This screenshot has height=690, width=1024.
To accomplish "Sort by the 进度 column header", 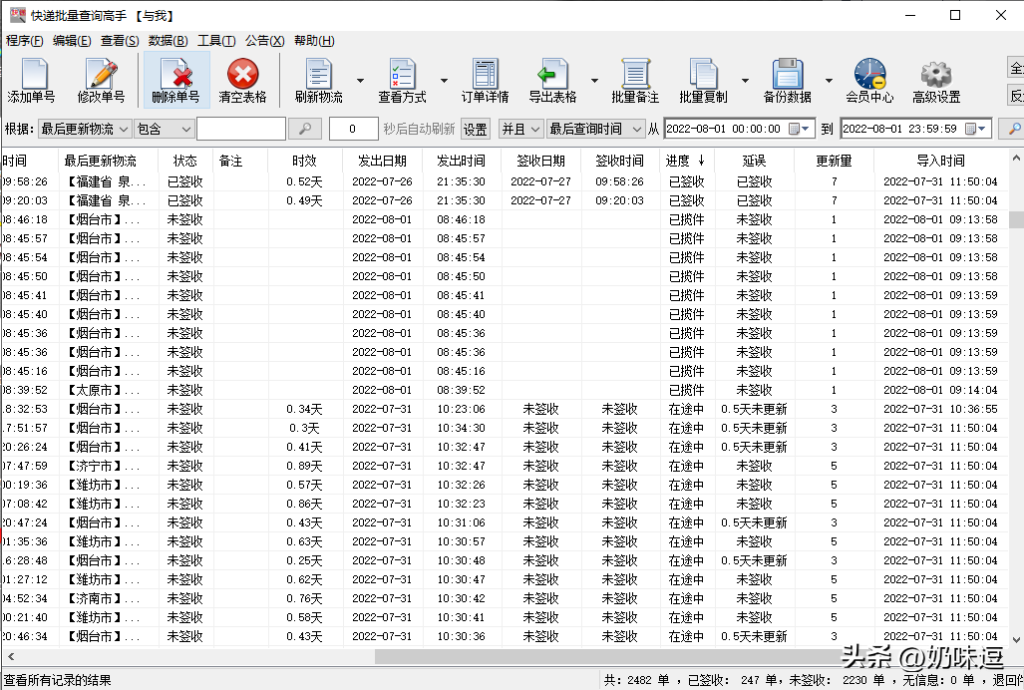I will pos(685,161).
